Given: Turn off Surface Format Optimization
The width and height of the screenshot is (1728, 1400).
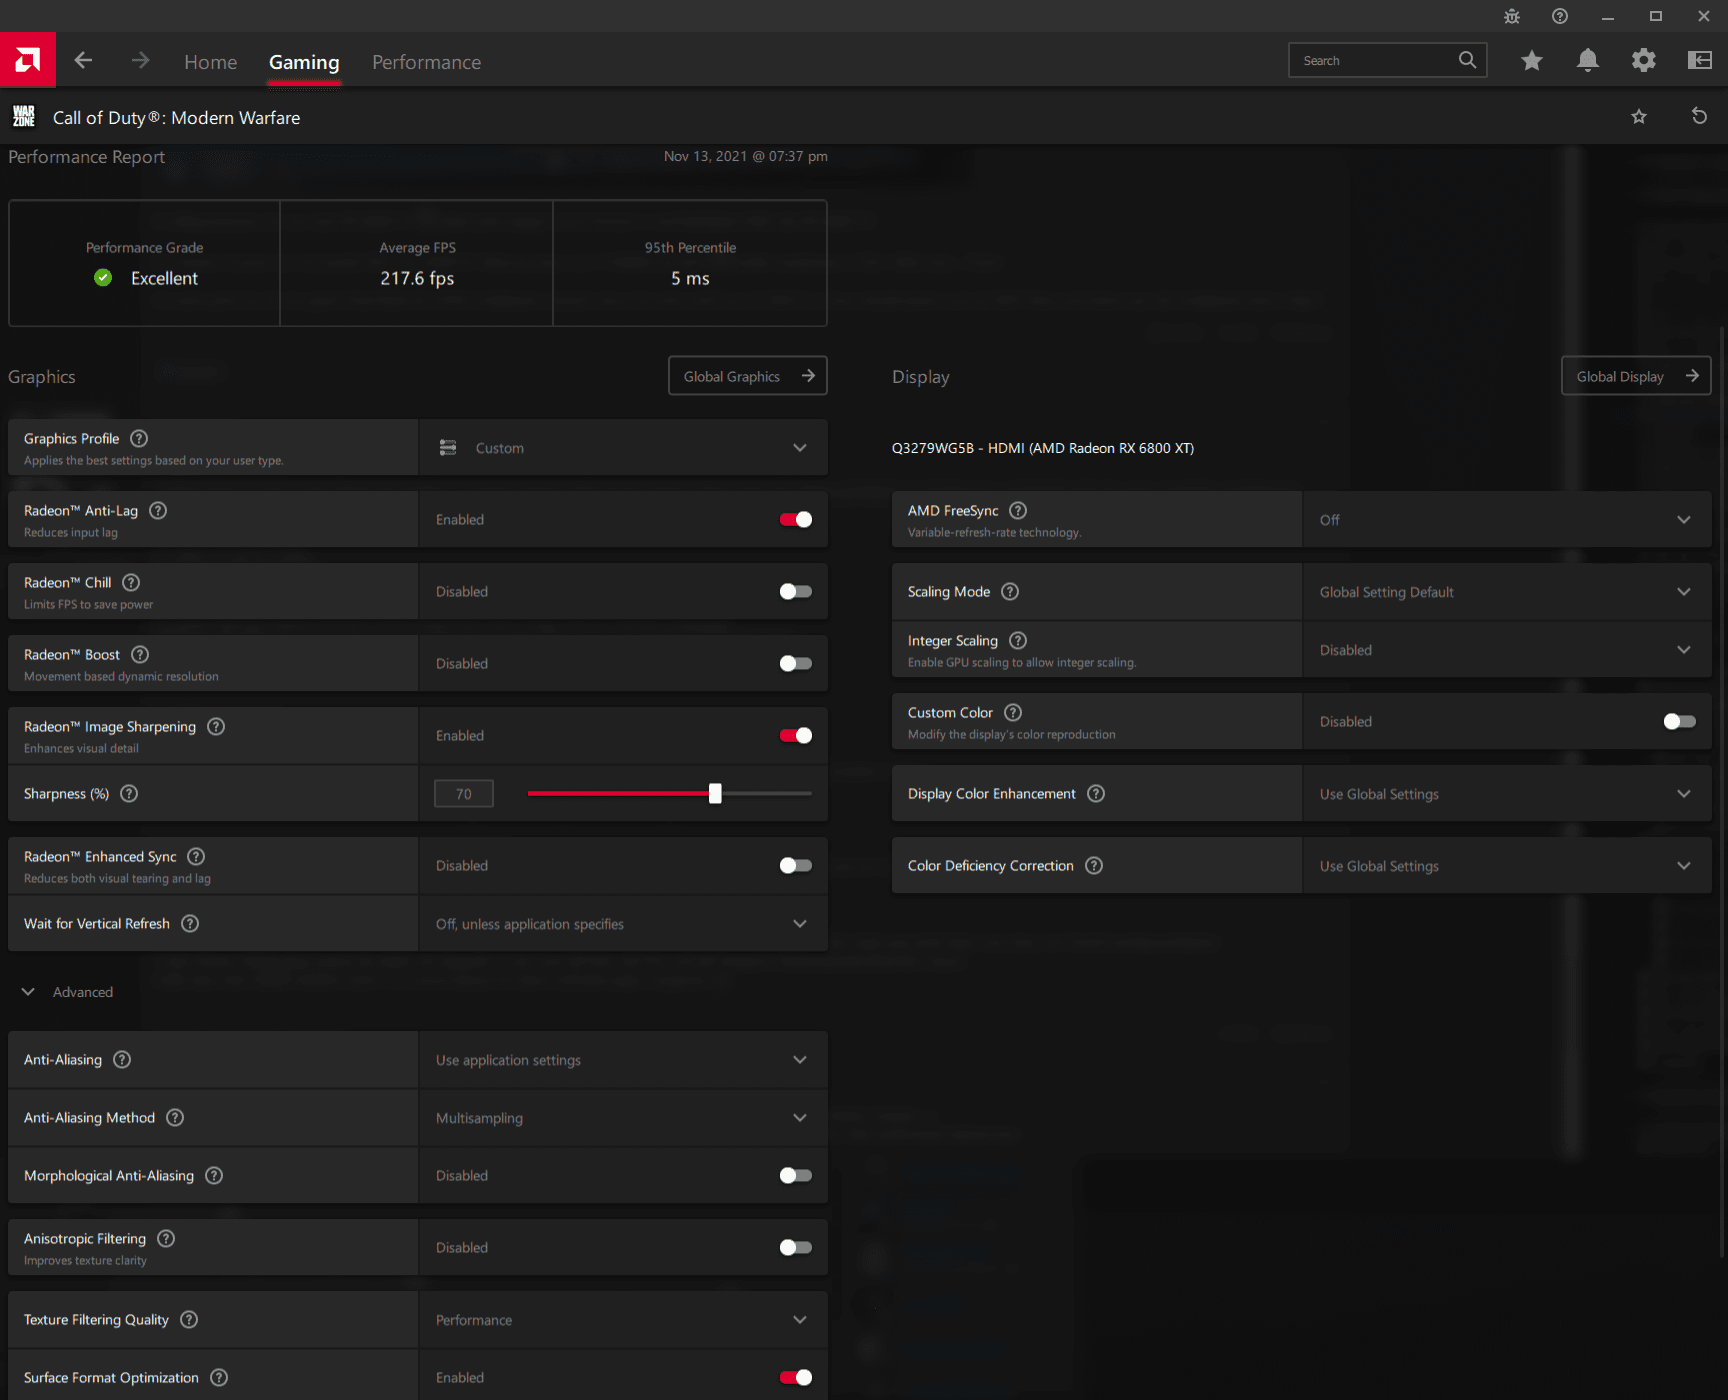Looking at the screenshot, I should tap(796, 1377).
